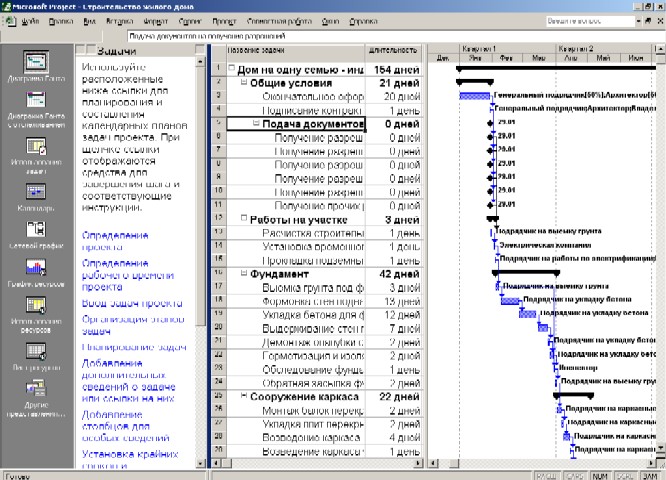Open the Использование задач view icon
This screenshot has width=666, height=480.
click(x=36, y=146)
